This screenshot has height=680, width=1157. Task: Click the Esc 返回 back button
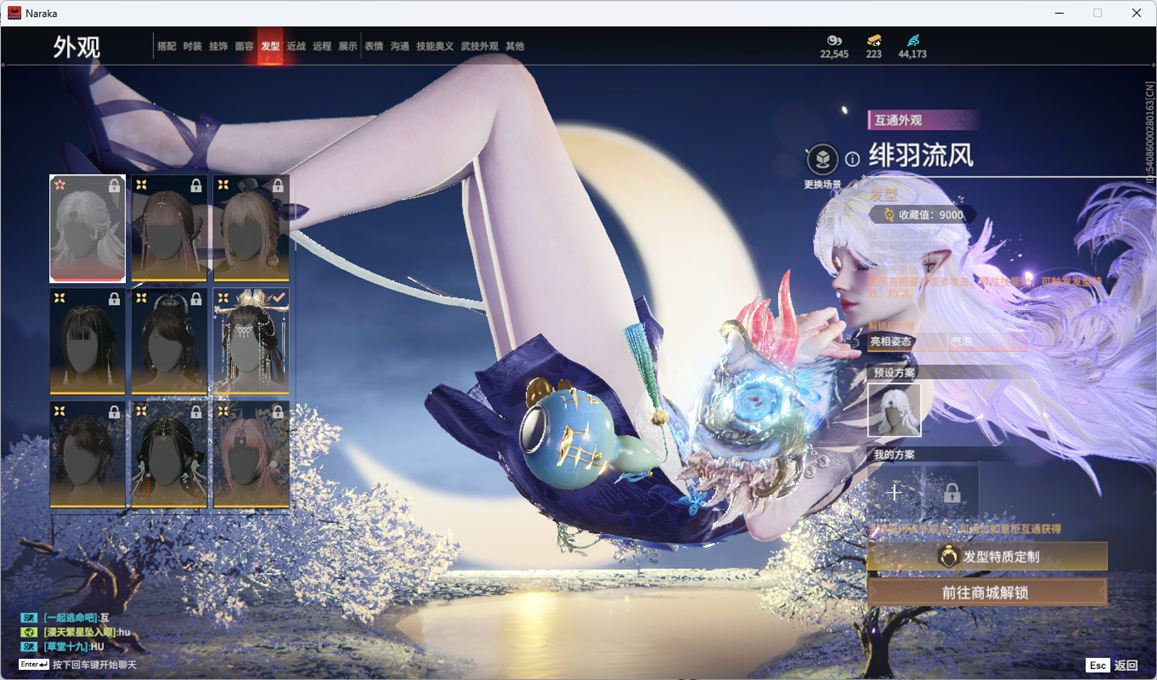[x=1113, y=665]
